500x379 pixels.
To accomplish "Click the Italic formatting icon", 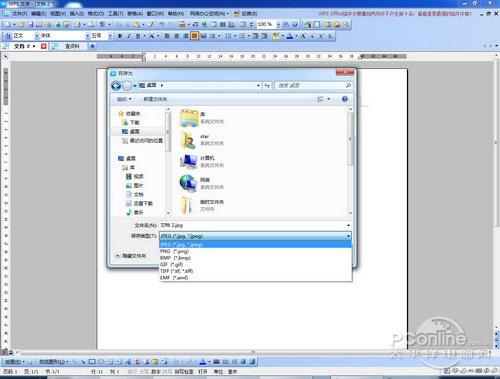I will click(x=129, y=36).
